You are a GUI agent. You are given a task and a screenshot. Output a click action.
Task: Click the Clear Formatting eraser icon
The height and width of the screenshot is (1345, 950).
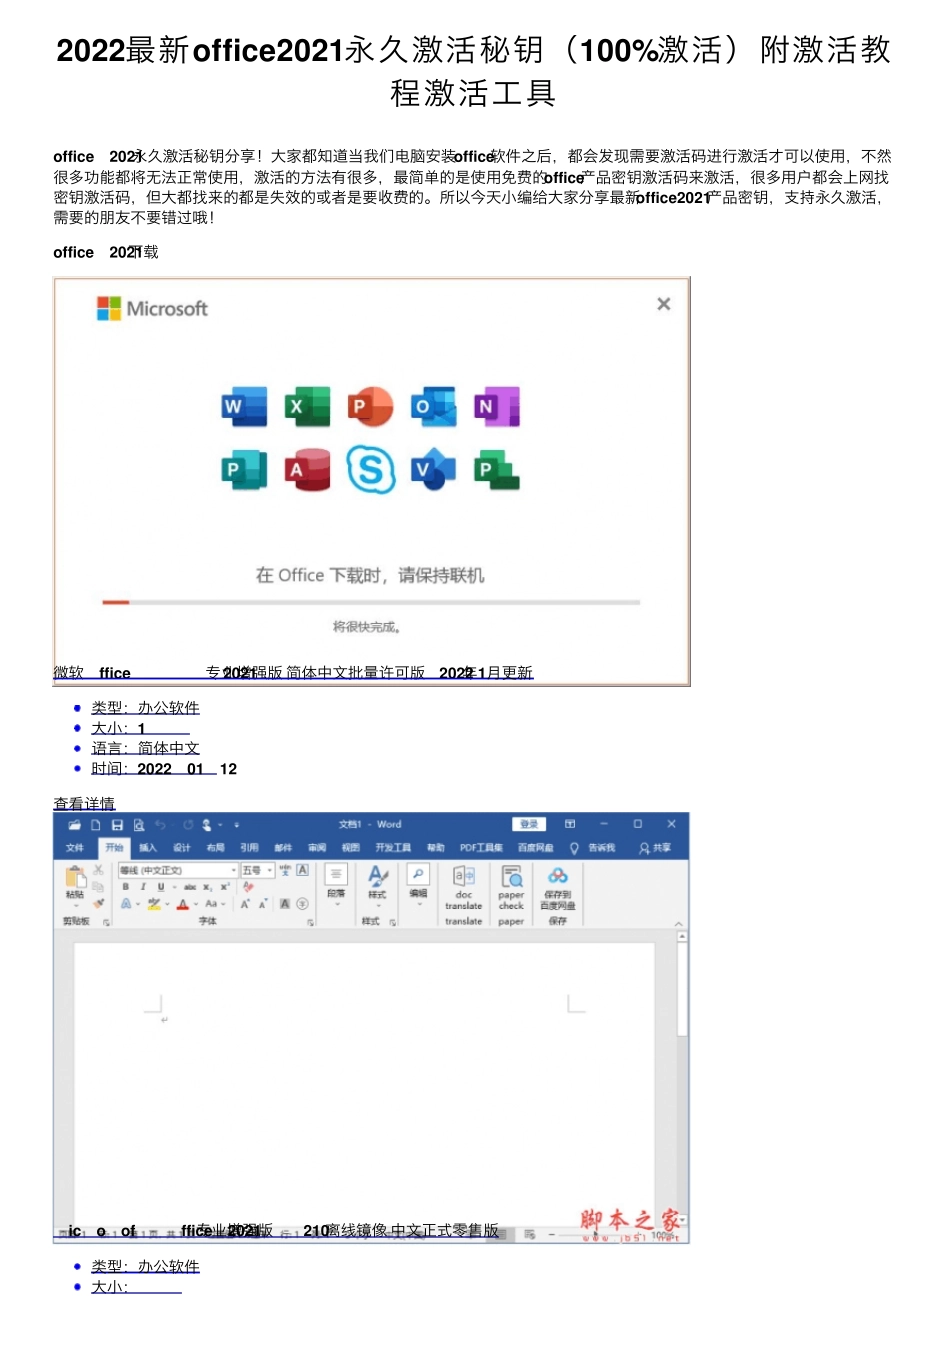coord(248,887)
